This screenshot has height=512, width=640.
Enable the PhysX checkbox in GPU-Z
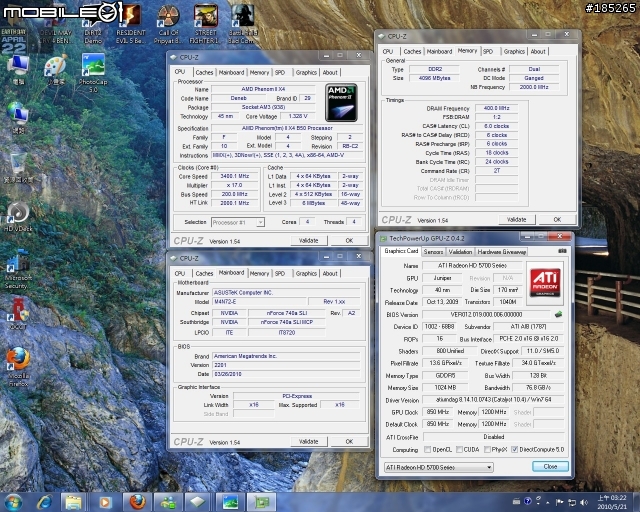coord(487,450)
